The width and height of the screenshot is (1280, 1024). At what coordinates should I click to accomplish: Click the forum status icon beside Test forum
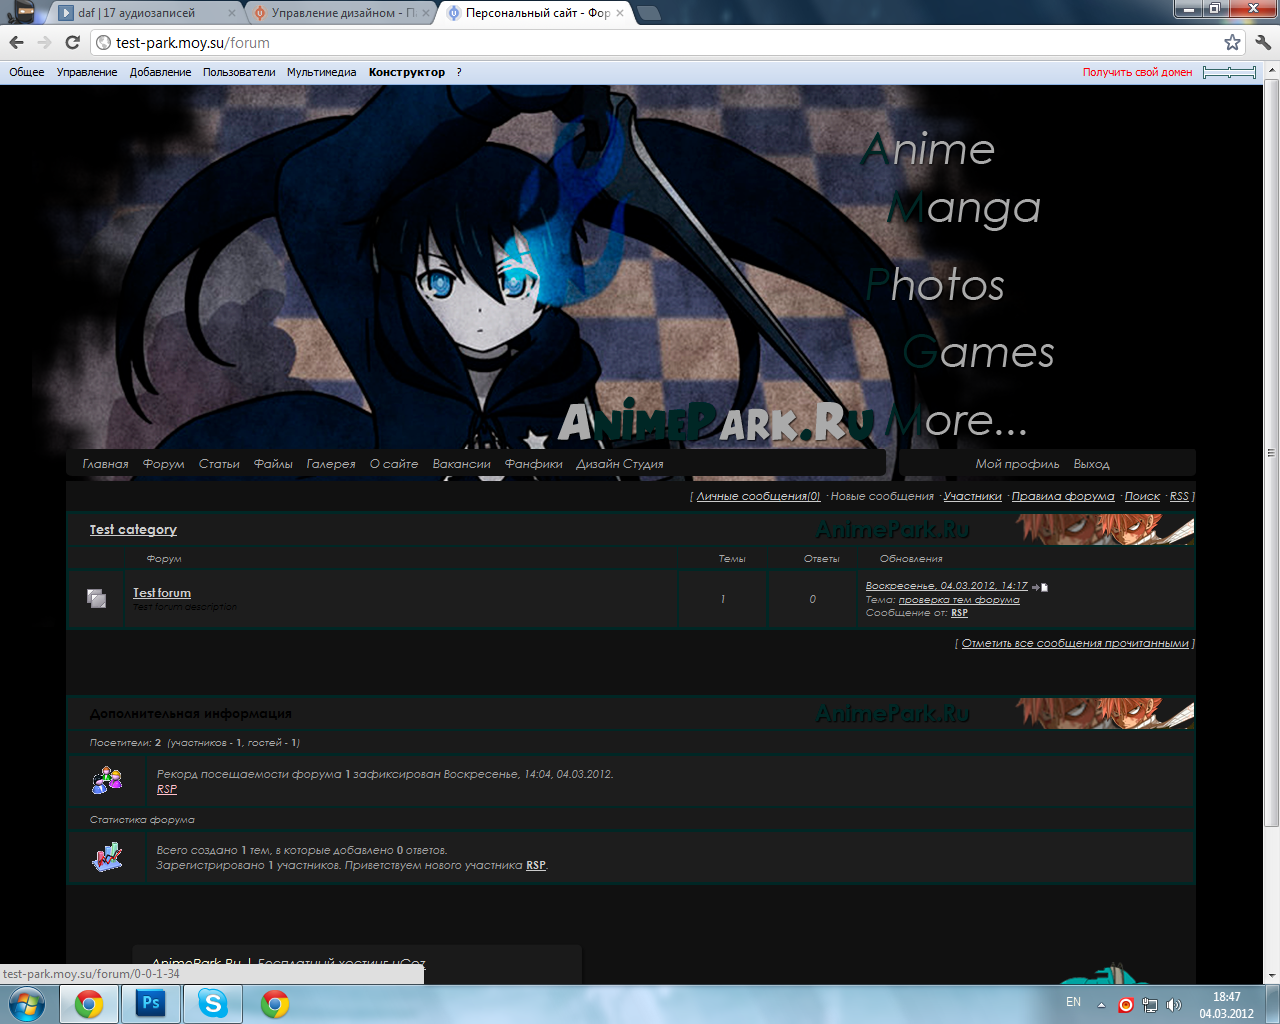point(96,598)
